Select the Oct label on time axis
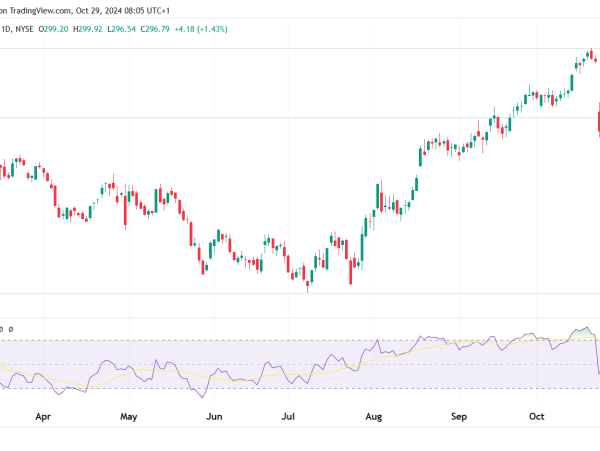Screen dimensions: 600x451 click(x=536, y=417)
